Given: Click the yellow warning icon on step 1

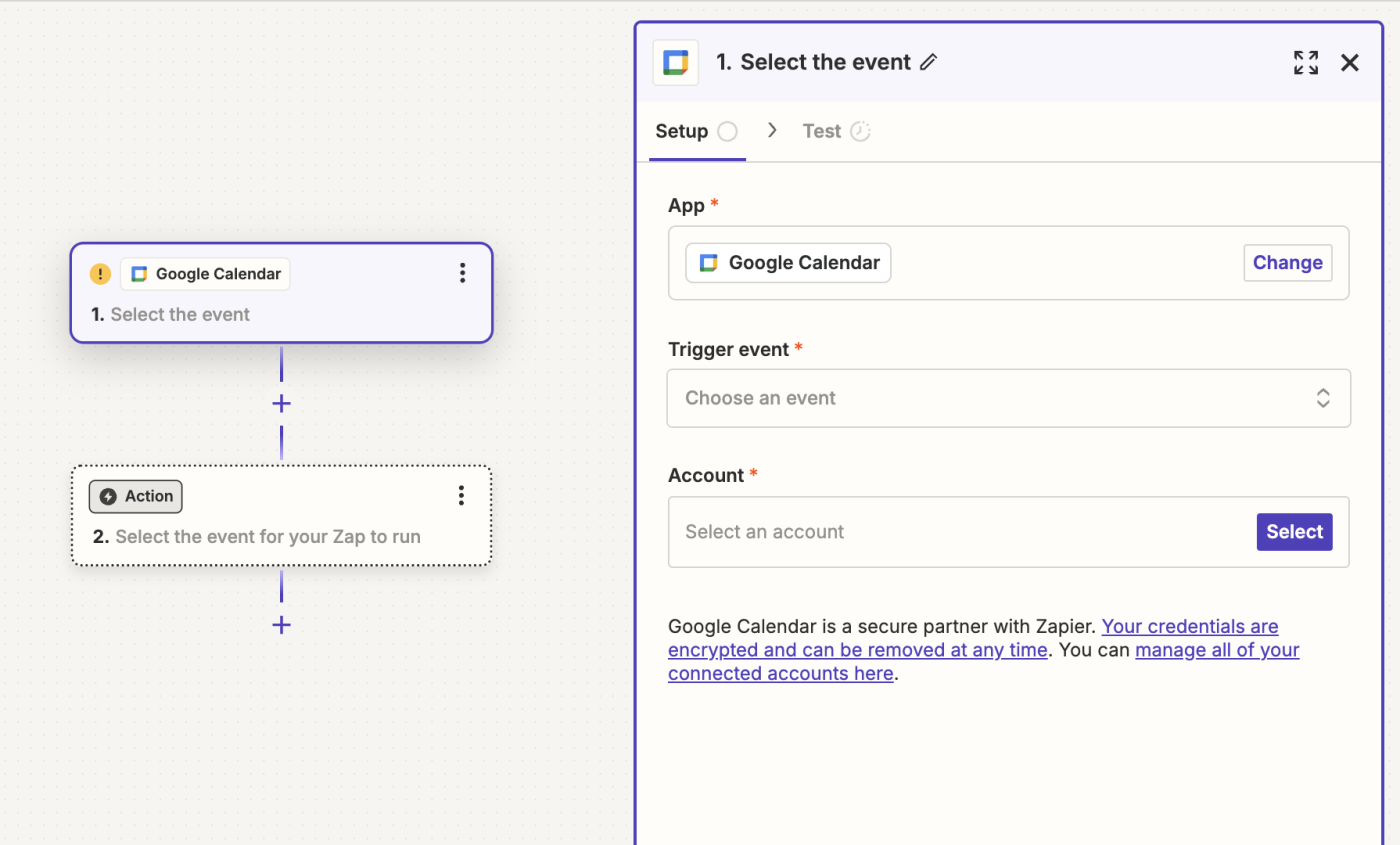Looking at the screenshot, I should point(100,274).
